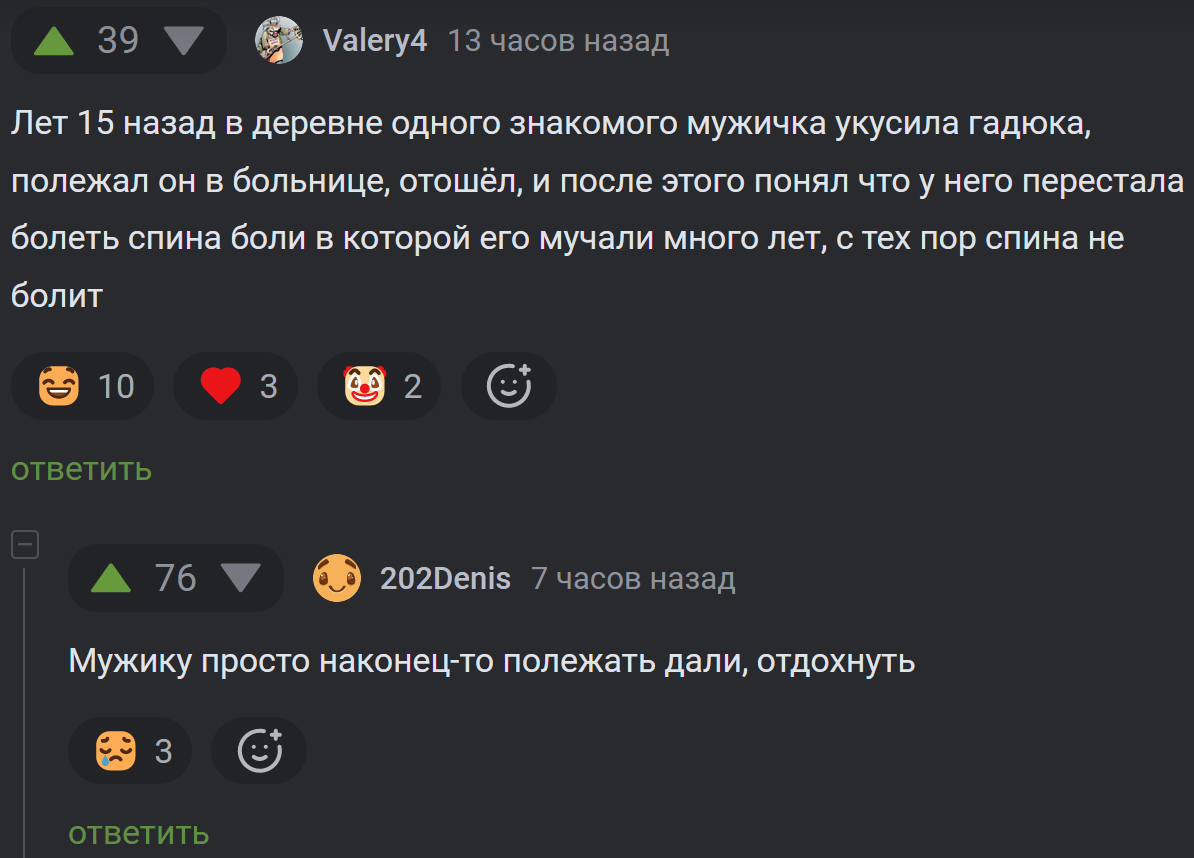Toggle crying emoji reaction on 202Denis's reply
The height and width of the screenshot is (858, 1194).
(x=130, y=751)
